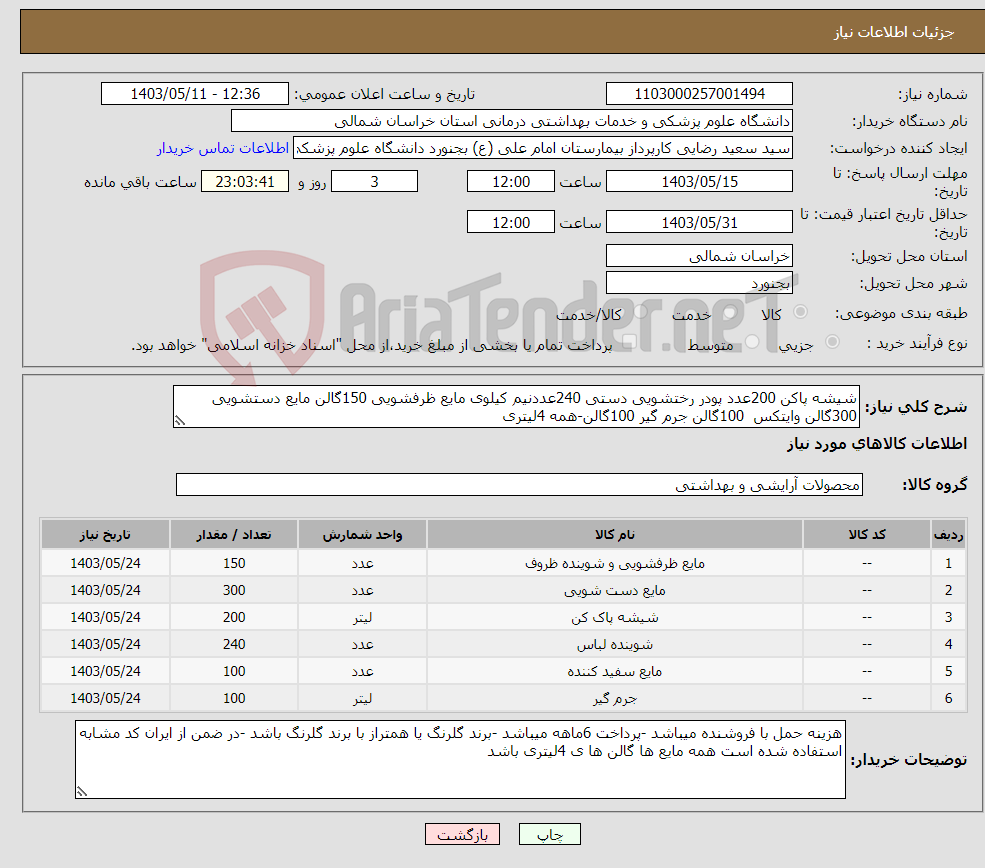Click the unit لیتر in row 6
Screen dimensions: 985x868
[x=362, y=699]
